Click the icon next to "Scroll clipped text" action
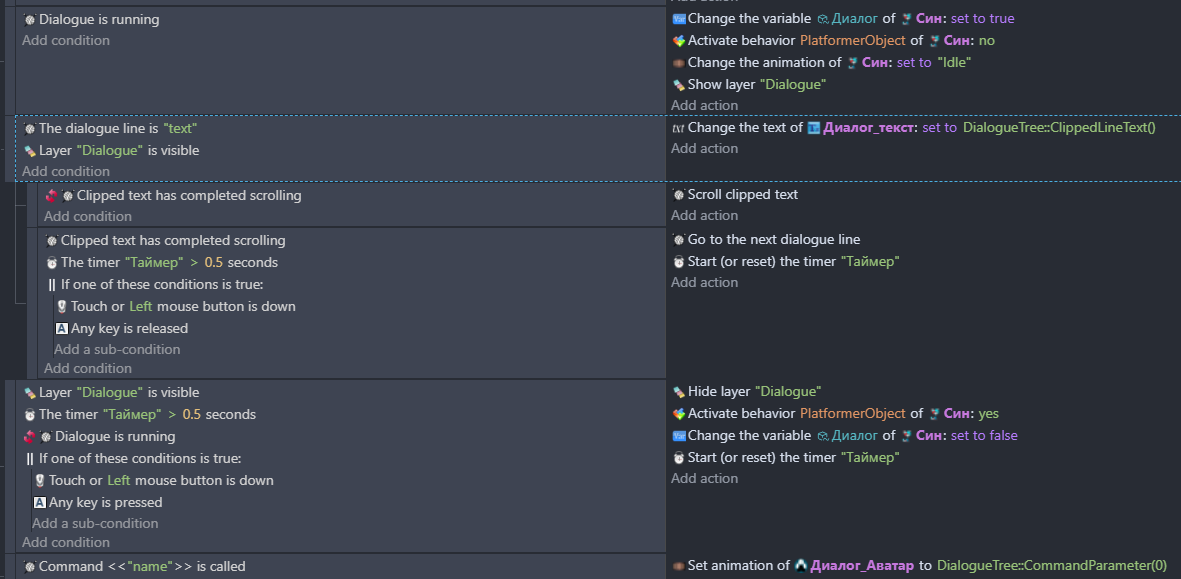This screenshot has height=579, width=1181. [x=679, y=194]
